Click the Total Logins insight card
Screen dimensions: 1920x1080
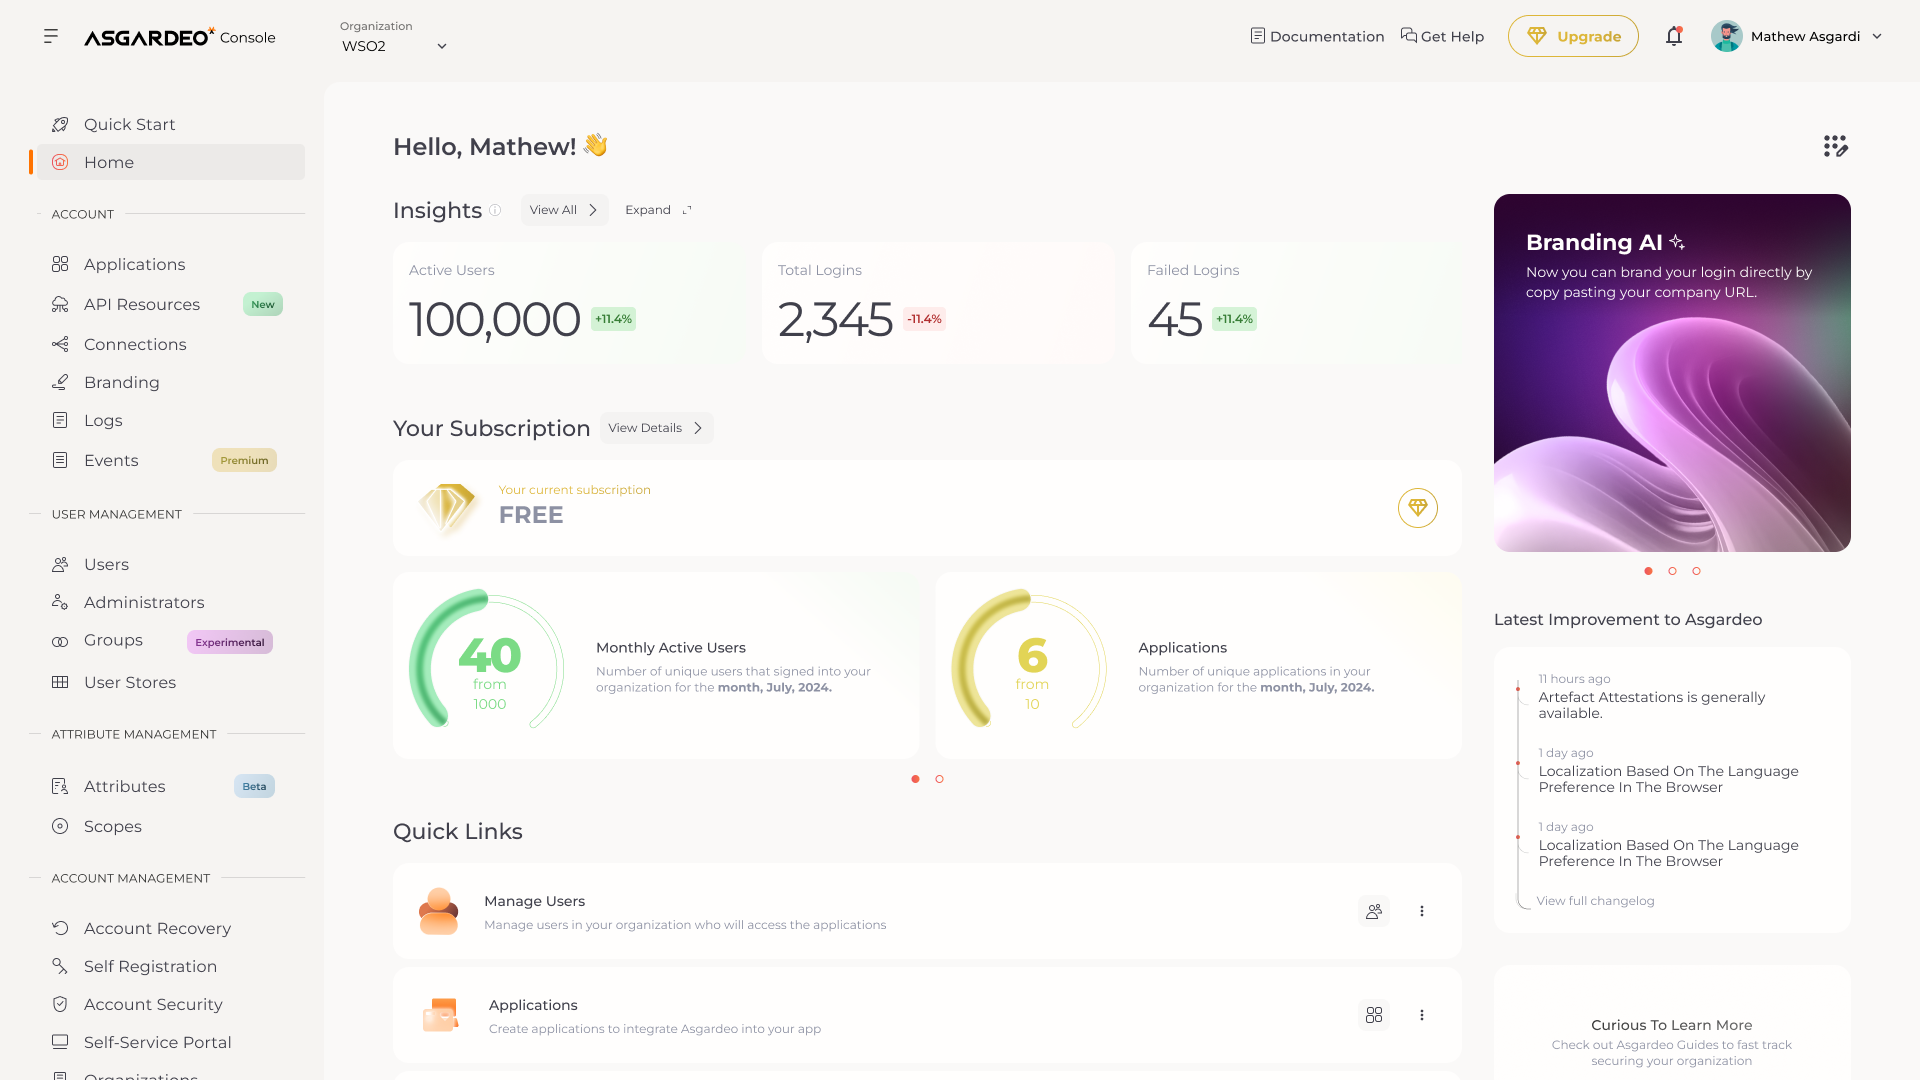[x=938, y=304]
